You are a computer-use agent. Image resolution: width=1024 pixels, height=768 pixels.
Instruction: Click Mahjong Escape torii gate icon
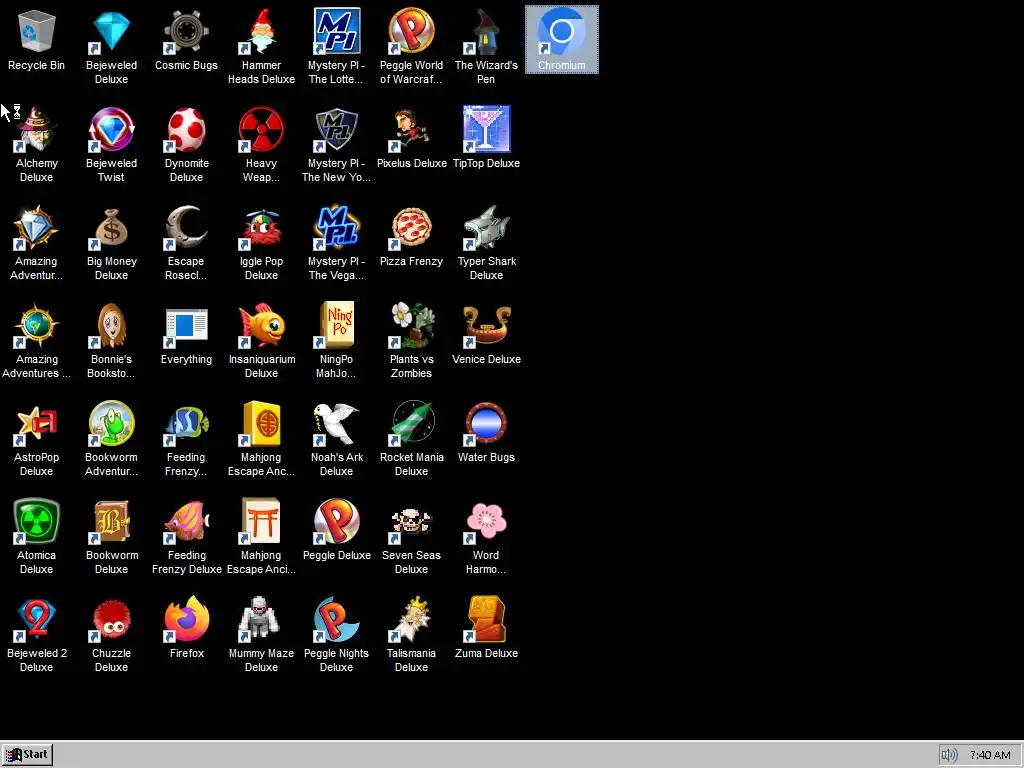coord(261,521)
